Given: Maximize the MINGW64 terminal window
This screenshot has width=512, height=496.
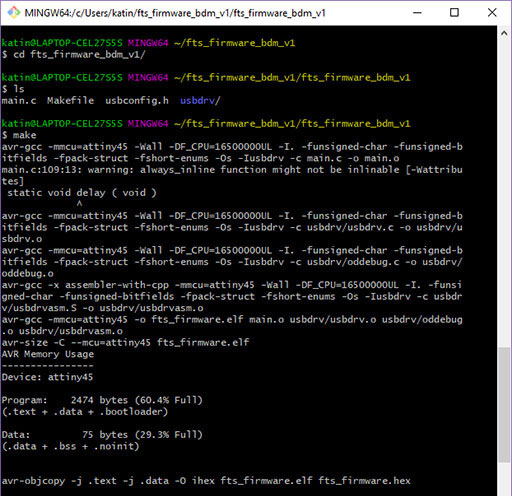Looking at the screenshot, I should pyautogui.click(x=454, y=13).
